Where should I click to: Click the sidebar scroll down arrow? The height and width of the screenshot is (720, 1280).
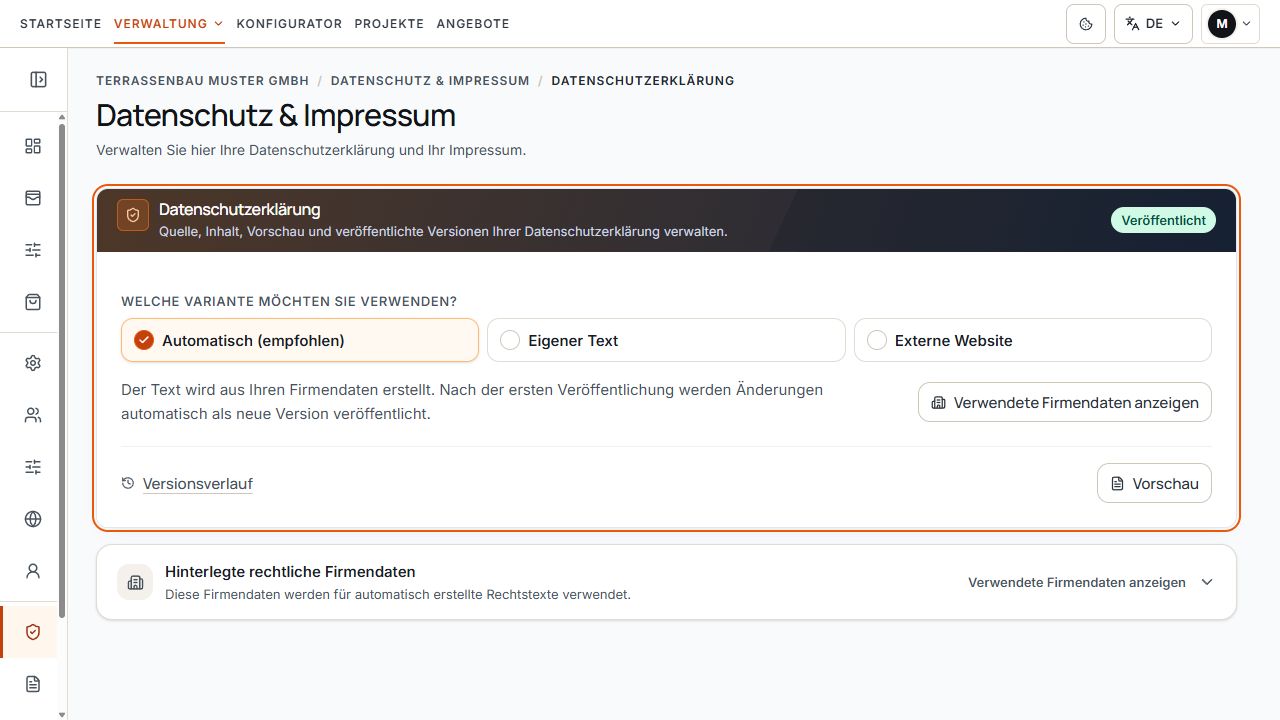(x=62, y=714)
